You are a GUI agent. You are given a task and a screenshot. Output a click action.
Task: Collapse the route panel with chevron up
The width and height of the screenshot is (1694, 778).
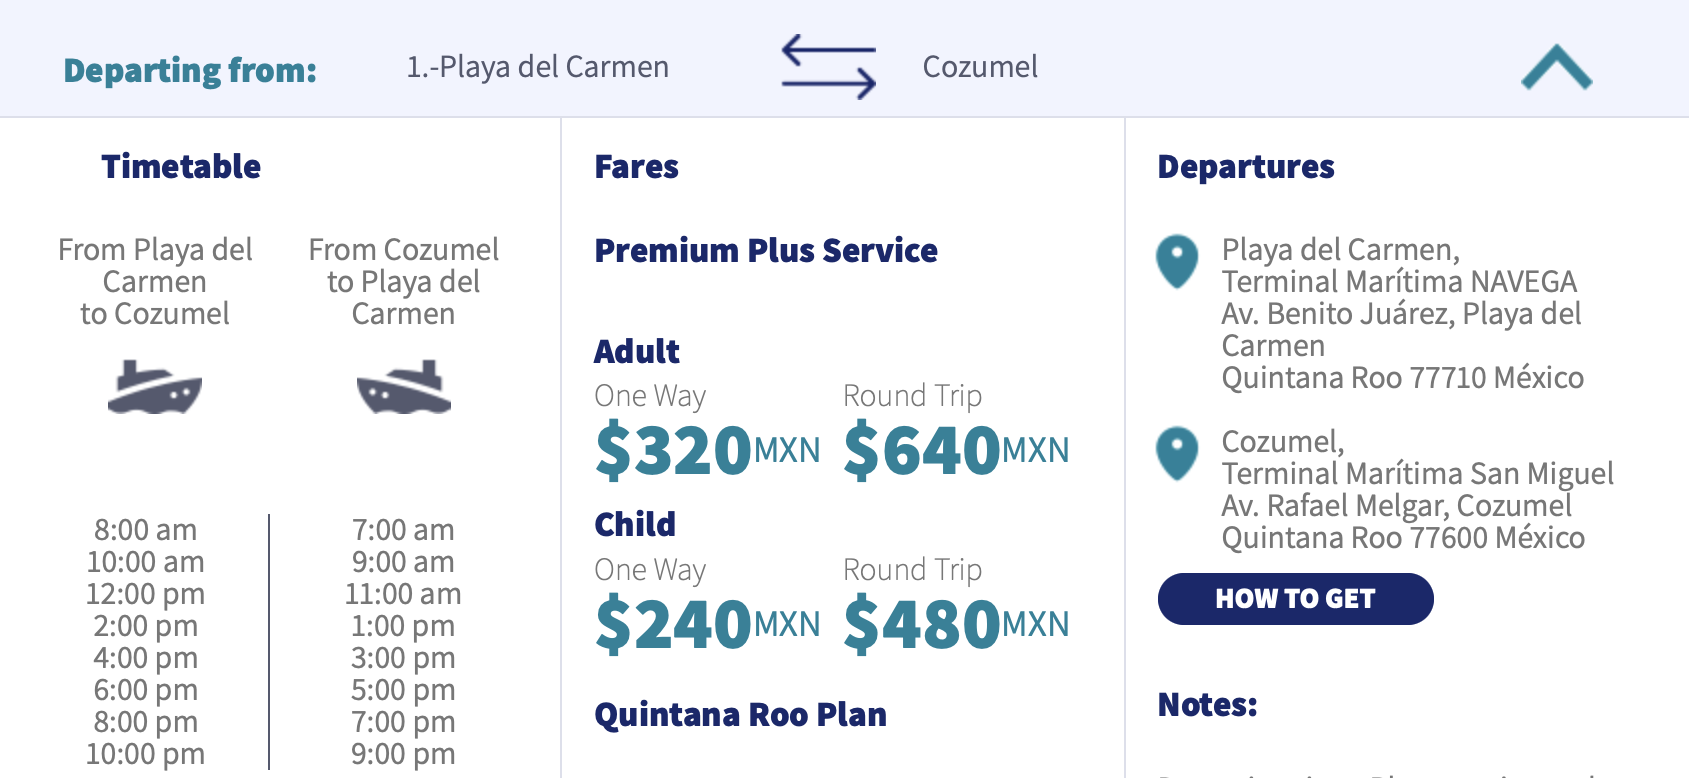point(1557,67)
